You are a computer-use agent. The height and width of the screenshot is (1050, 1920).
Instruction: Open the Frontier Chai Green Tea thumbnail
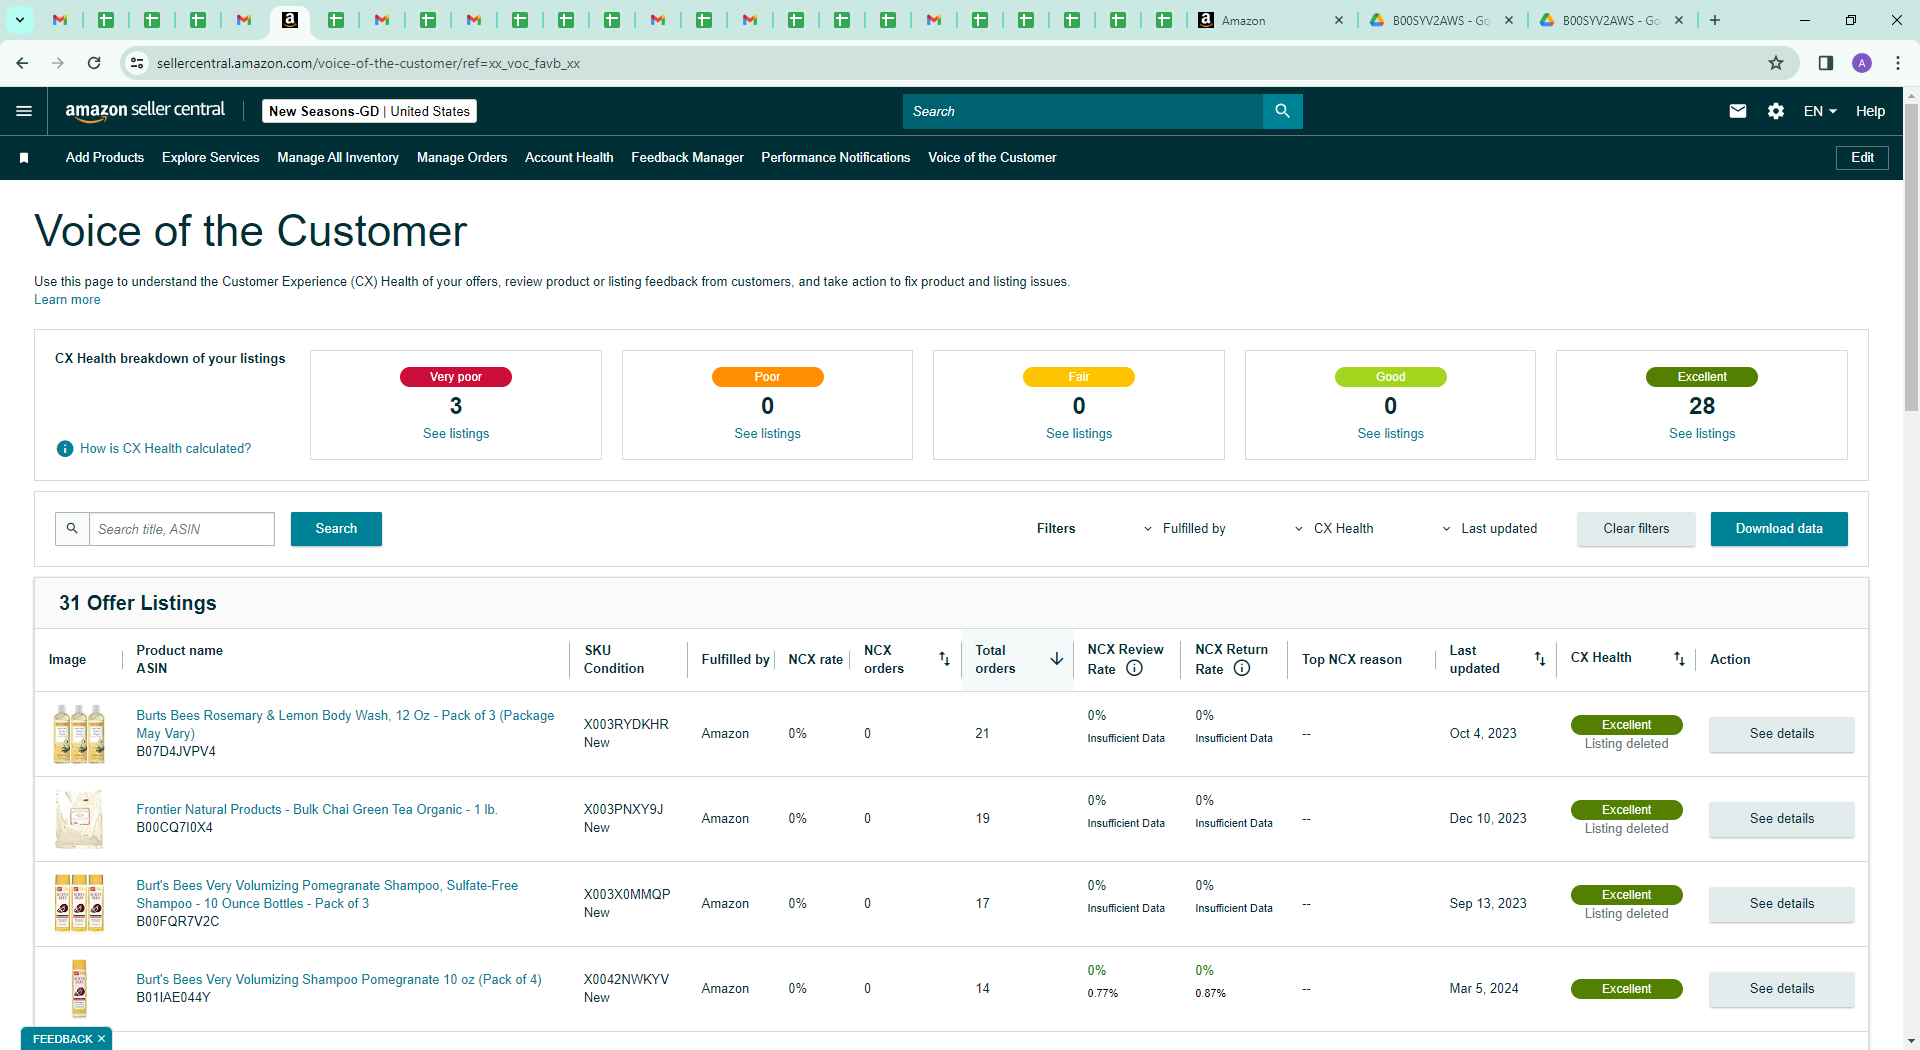79,819
